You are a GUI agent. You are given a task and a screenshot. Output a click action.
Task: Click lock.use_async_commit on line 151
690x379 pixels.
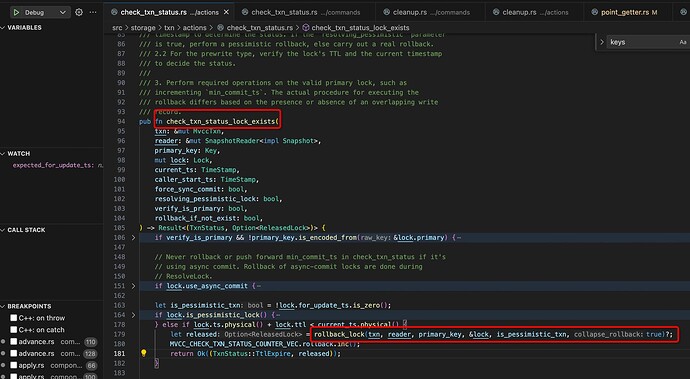coord(207,286)
